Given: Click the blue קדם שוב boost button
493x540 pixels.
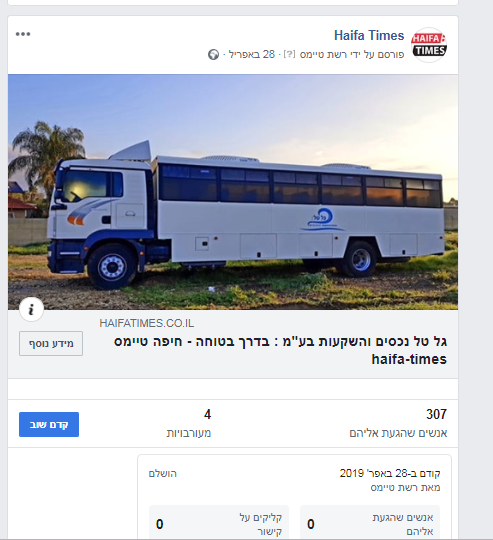Looking at the screenshot, I should point(49,424).
